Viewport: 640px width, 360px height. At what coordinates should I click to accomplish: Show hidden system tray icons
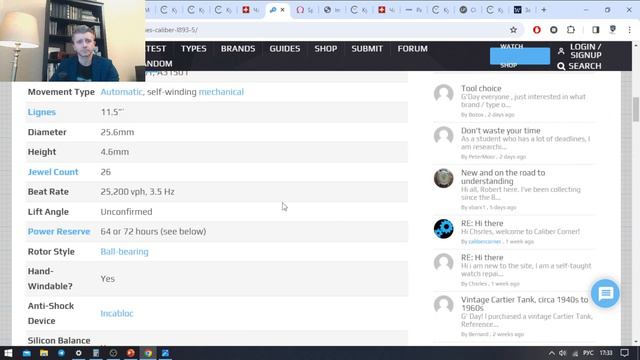tap(551, 353)
